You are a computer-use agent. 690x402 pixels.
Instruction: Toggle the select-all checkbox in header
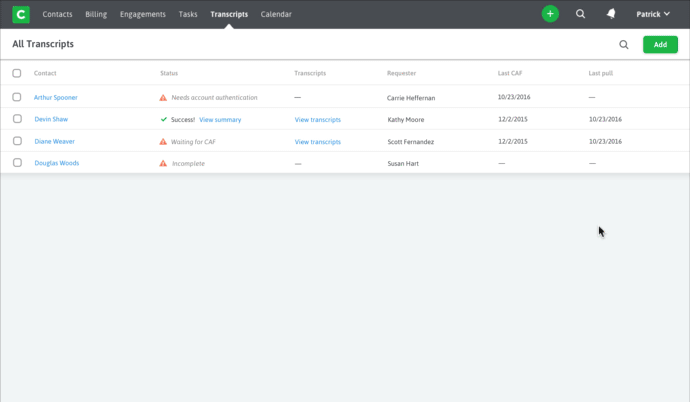[17, 73]
